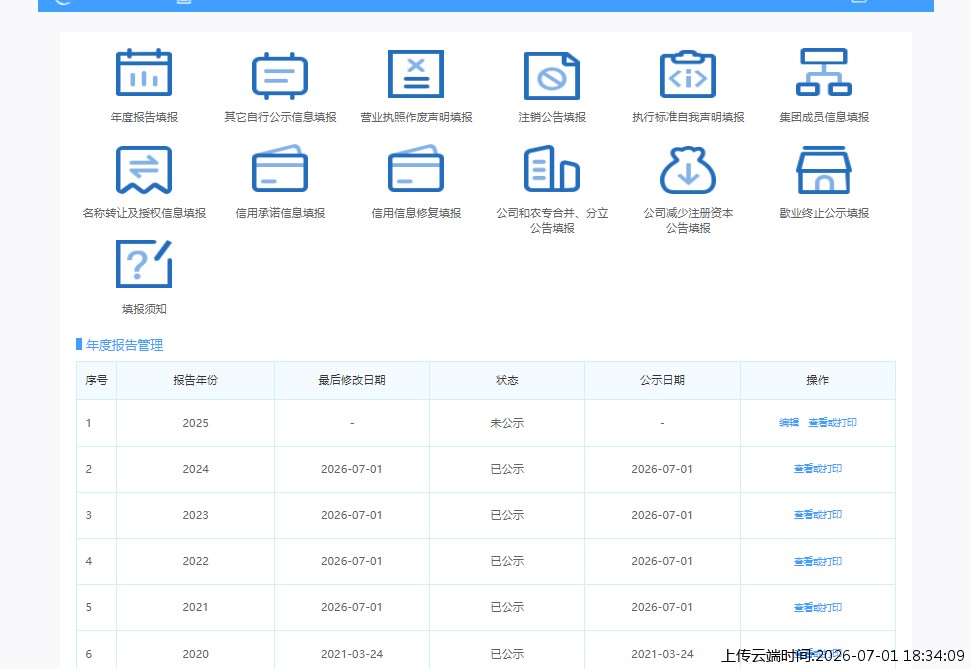Open 公司减少注册资本公告填报 money bag icon

[688, 170]
